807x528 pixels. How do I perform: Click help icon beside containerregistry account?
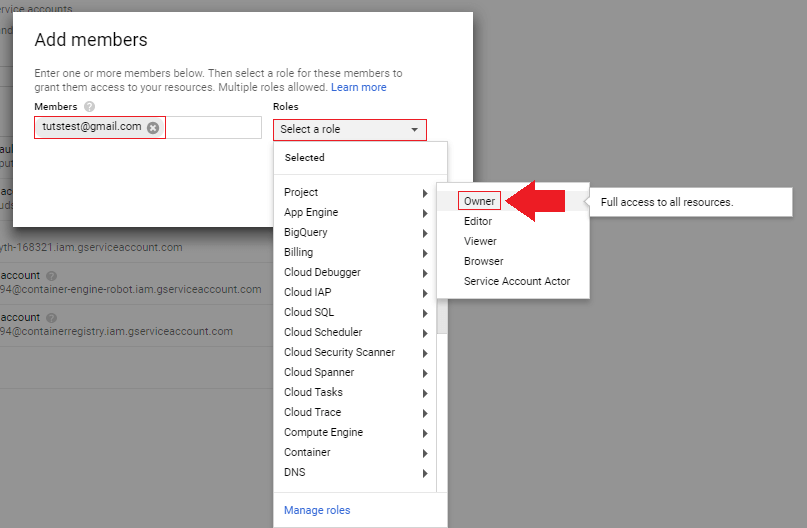tap(51, 318)
